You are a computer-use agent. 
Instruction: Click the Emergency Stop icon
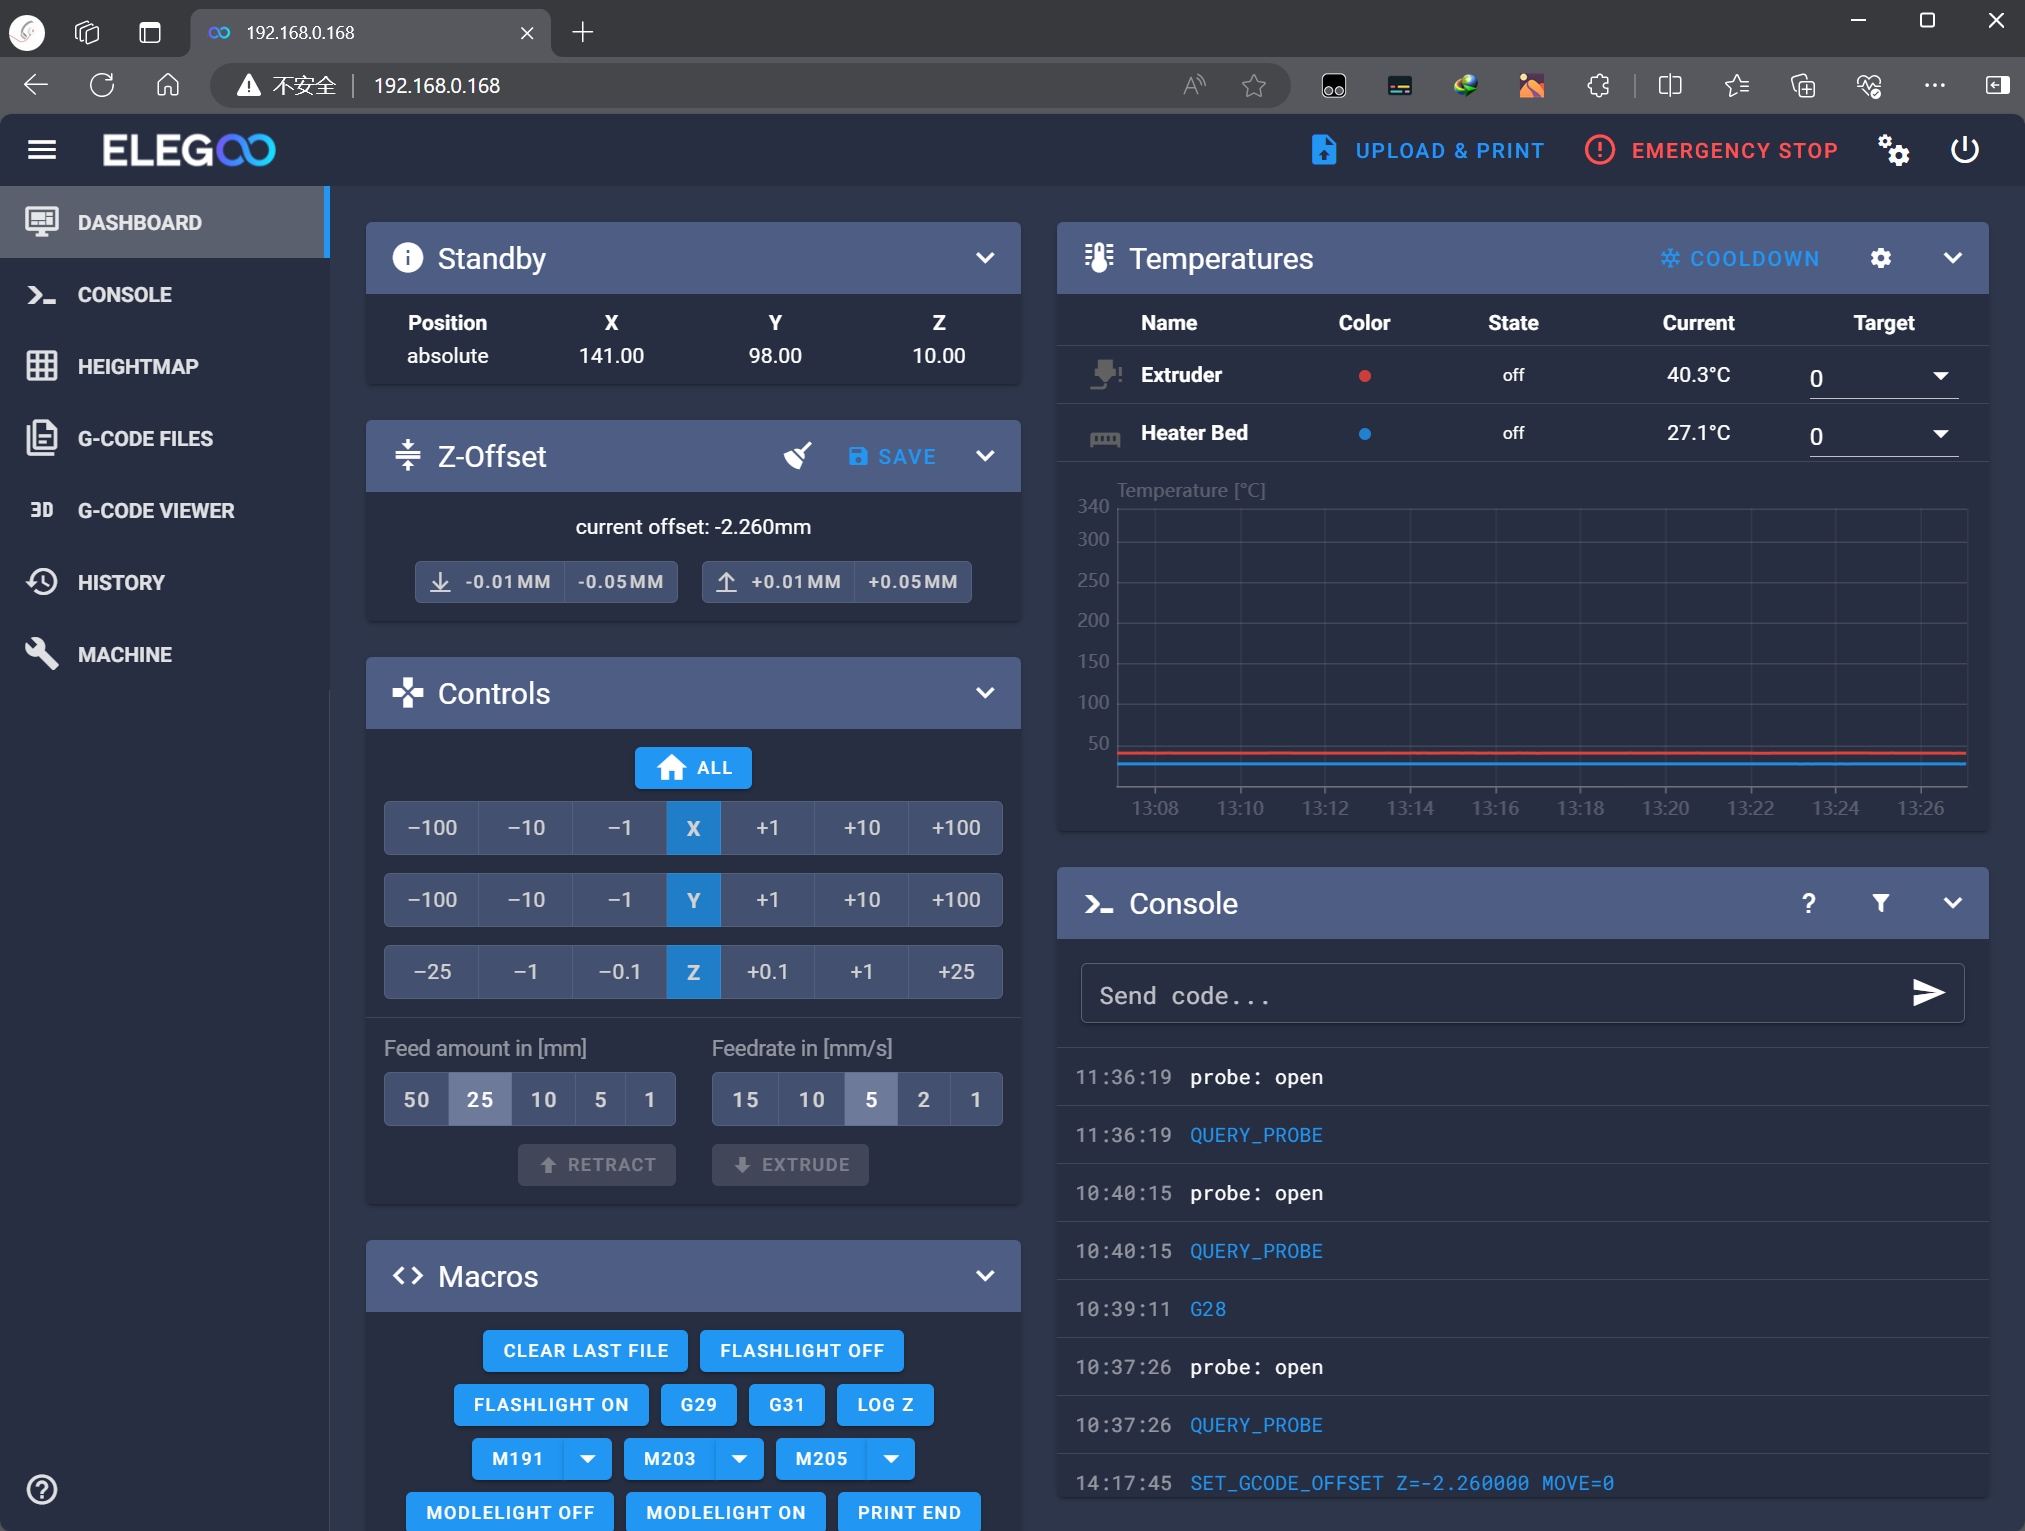(1599, 150)
